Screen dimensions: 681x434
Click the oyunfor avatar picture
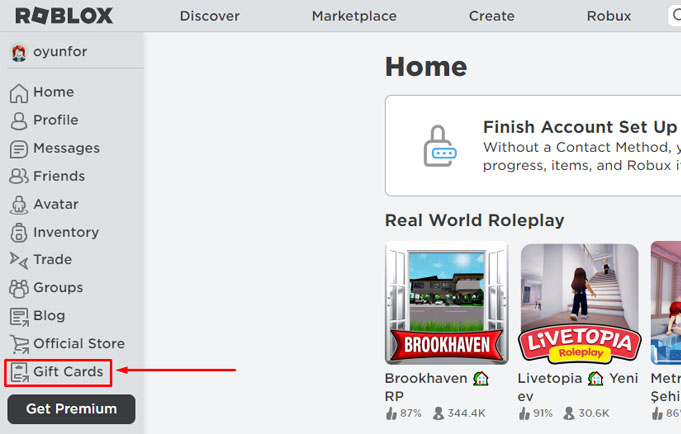tap(19, 52)
